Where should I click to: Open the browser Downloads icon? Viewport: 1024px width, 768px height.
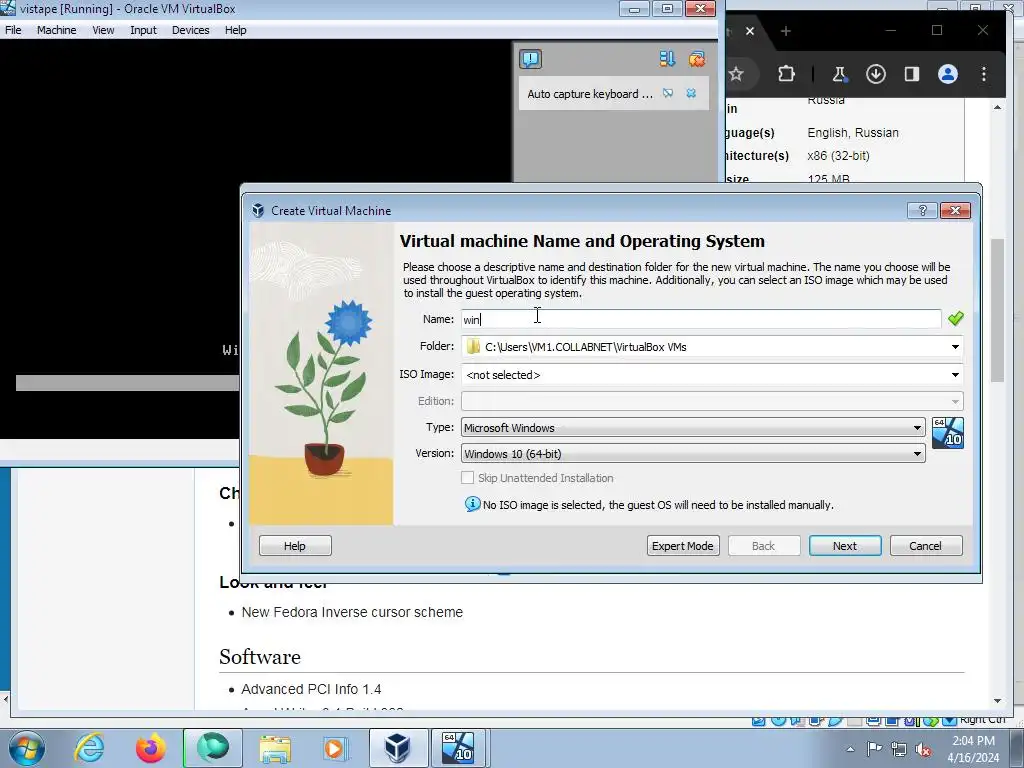876,74
